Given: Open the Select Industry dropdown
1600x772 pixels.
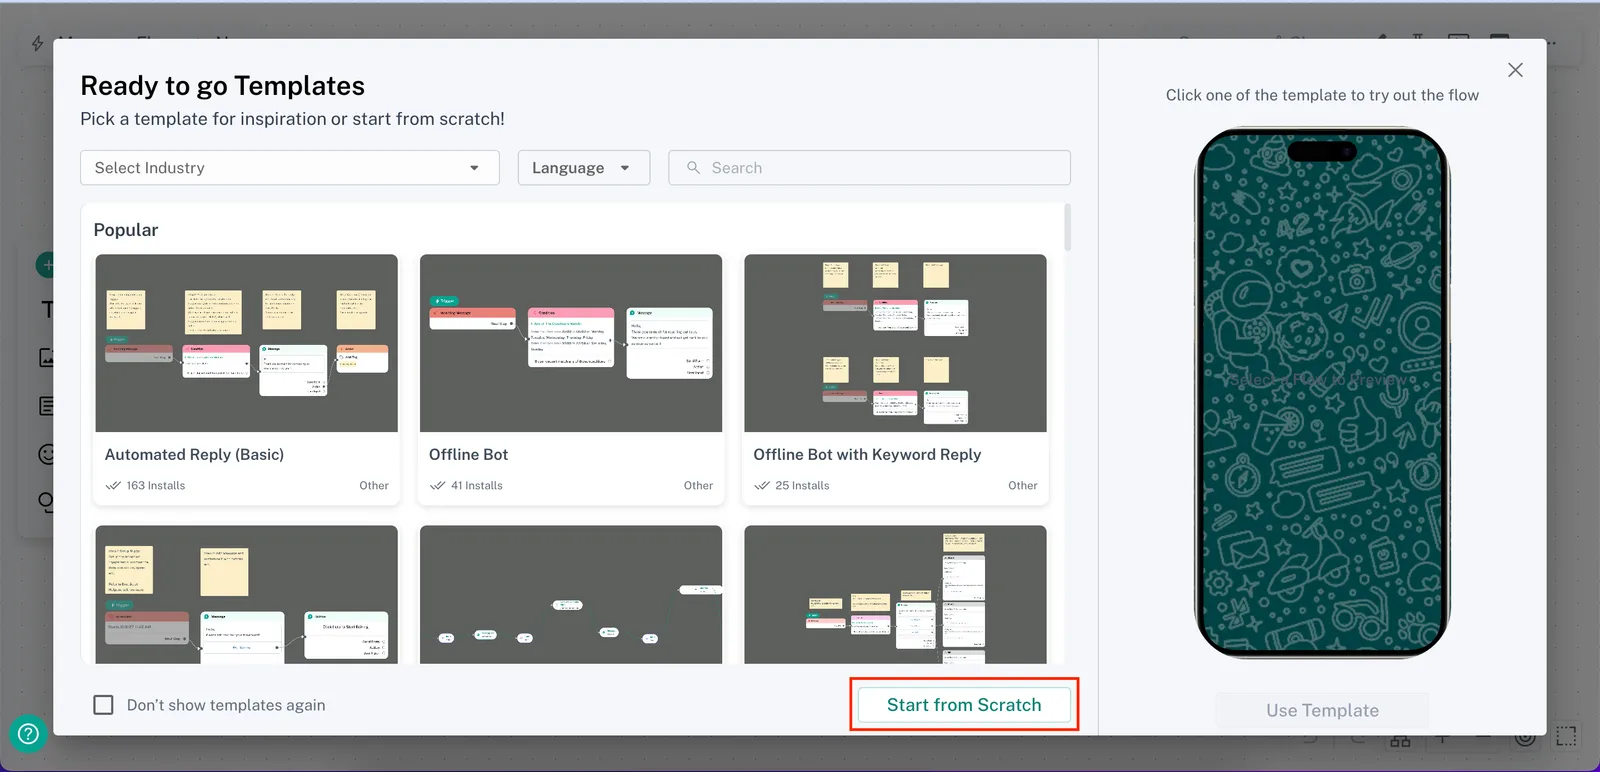Looking at the screenshot, I should pyautogui.click(x=289, y=168).
